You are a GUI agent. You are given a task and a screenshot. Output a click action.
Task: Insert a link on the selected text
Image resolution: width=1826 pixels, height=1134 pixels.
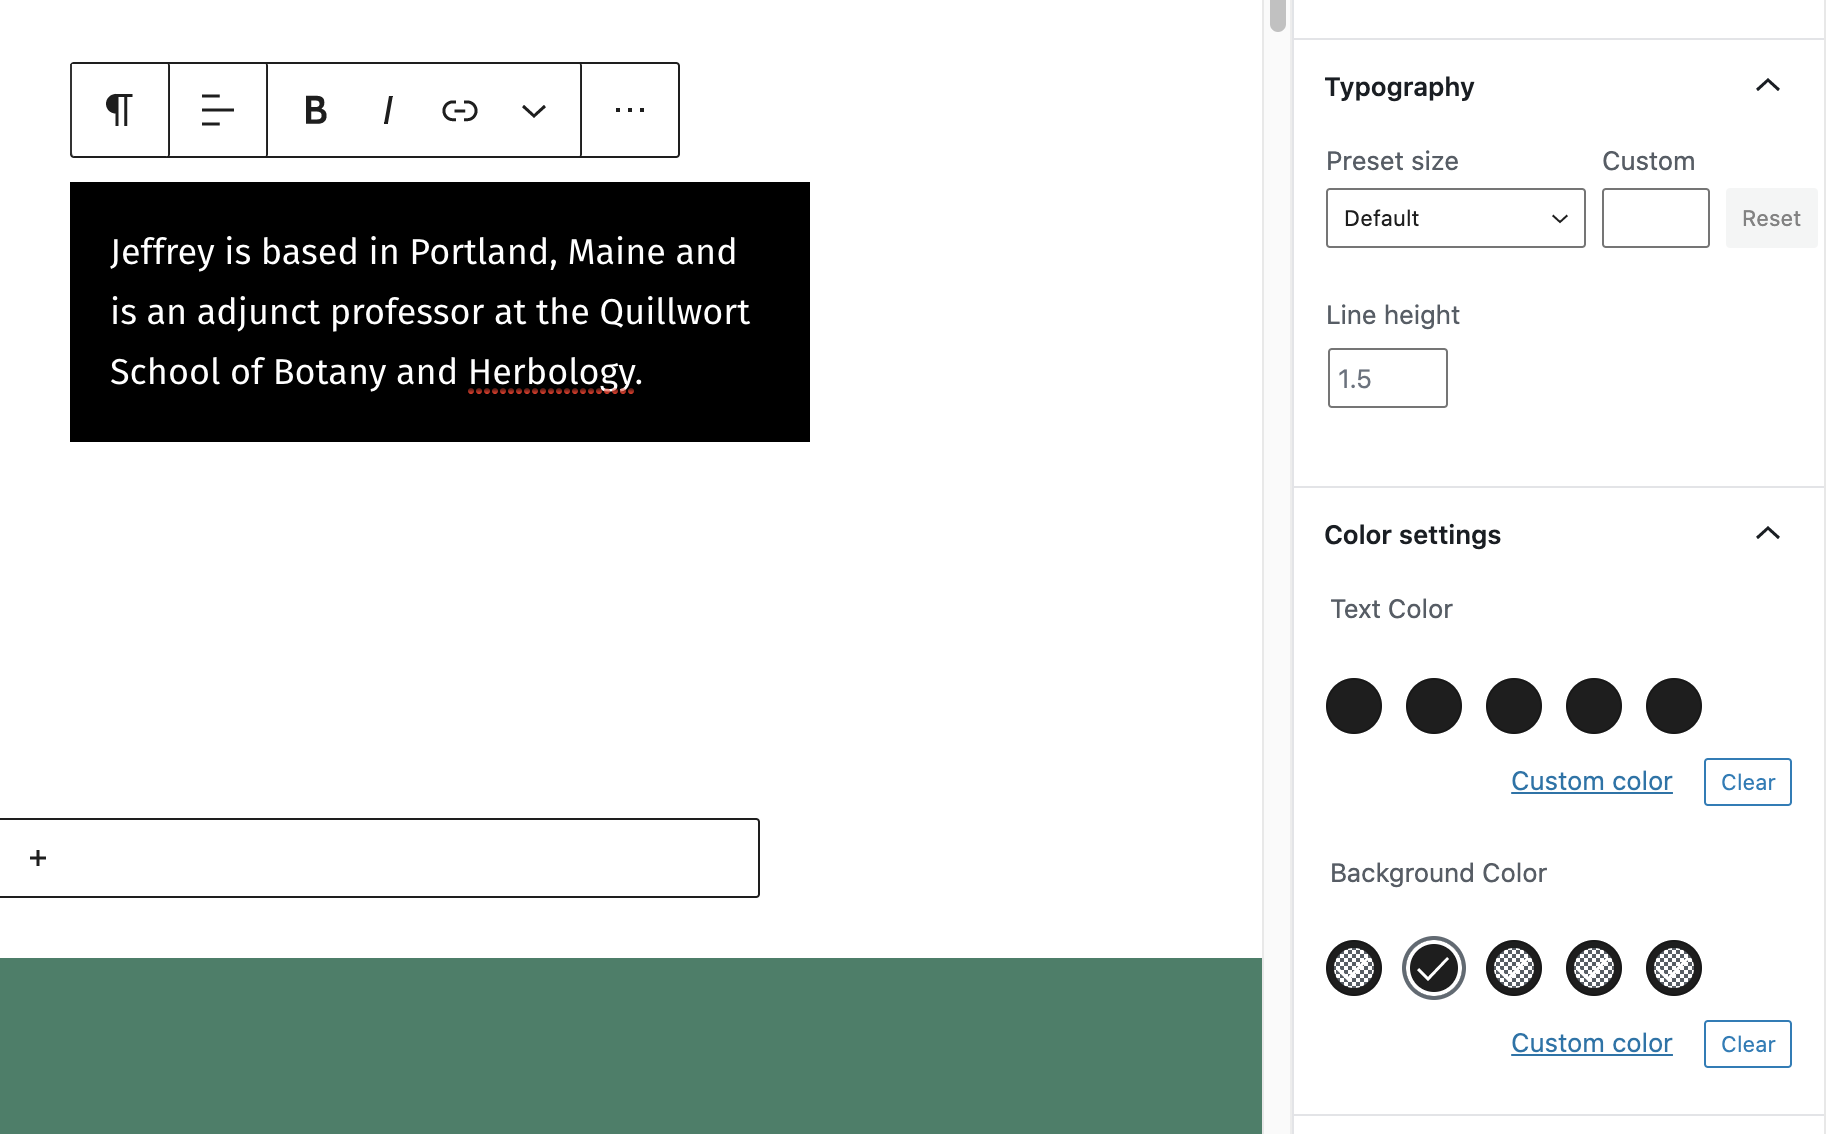(459, 110)
